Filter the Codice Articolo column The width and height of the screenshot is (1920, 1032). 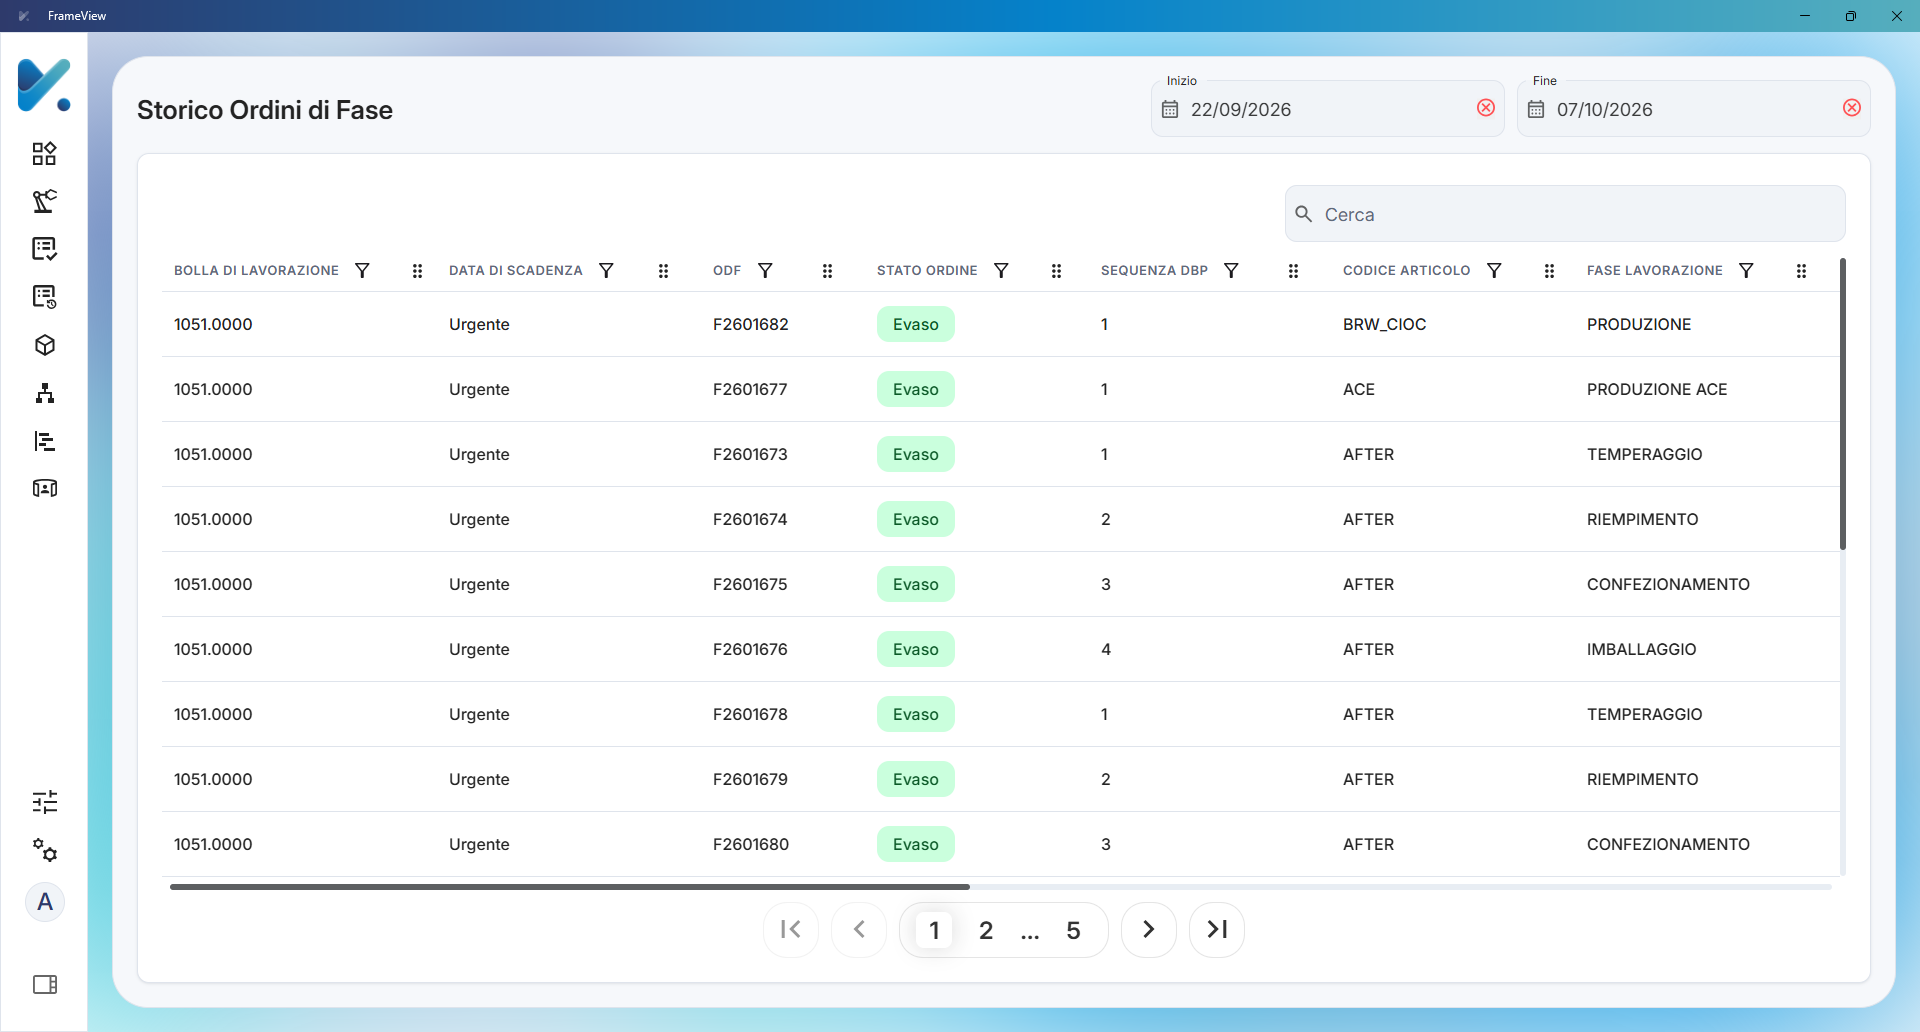1494,271
